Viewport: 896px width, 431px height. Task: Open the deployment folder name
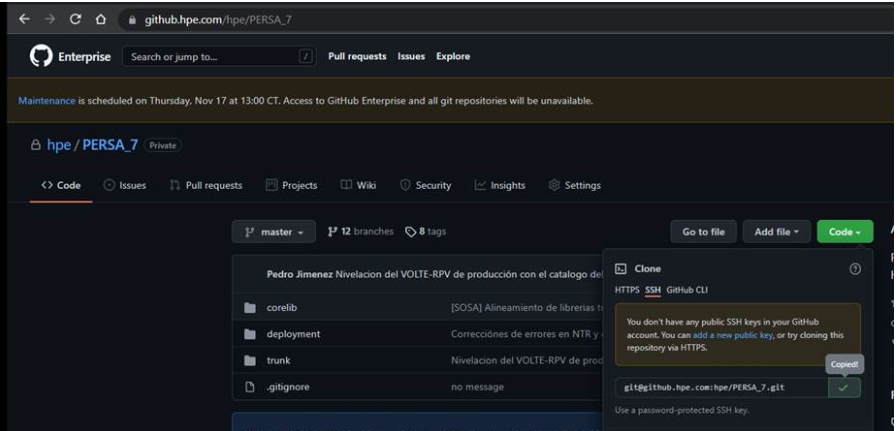[294, 334]
